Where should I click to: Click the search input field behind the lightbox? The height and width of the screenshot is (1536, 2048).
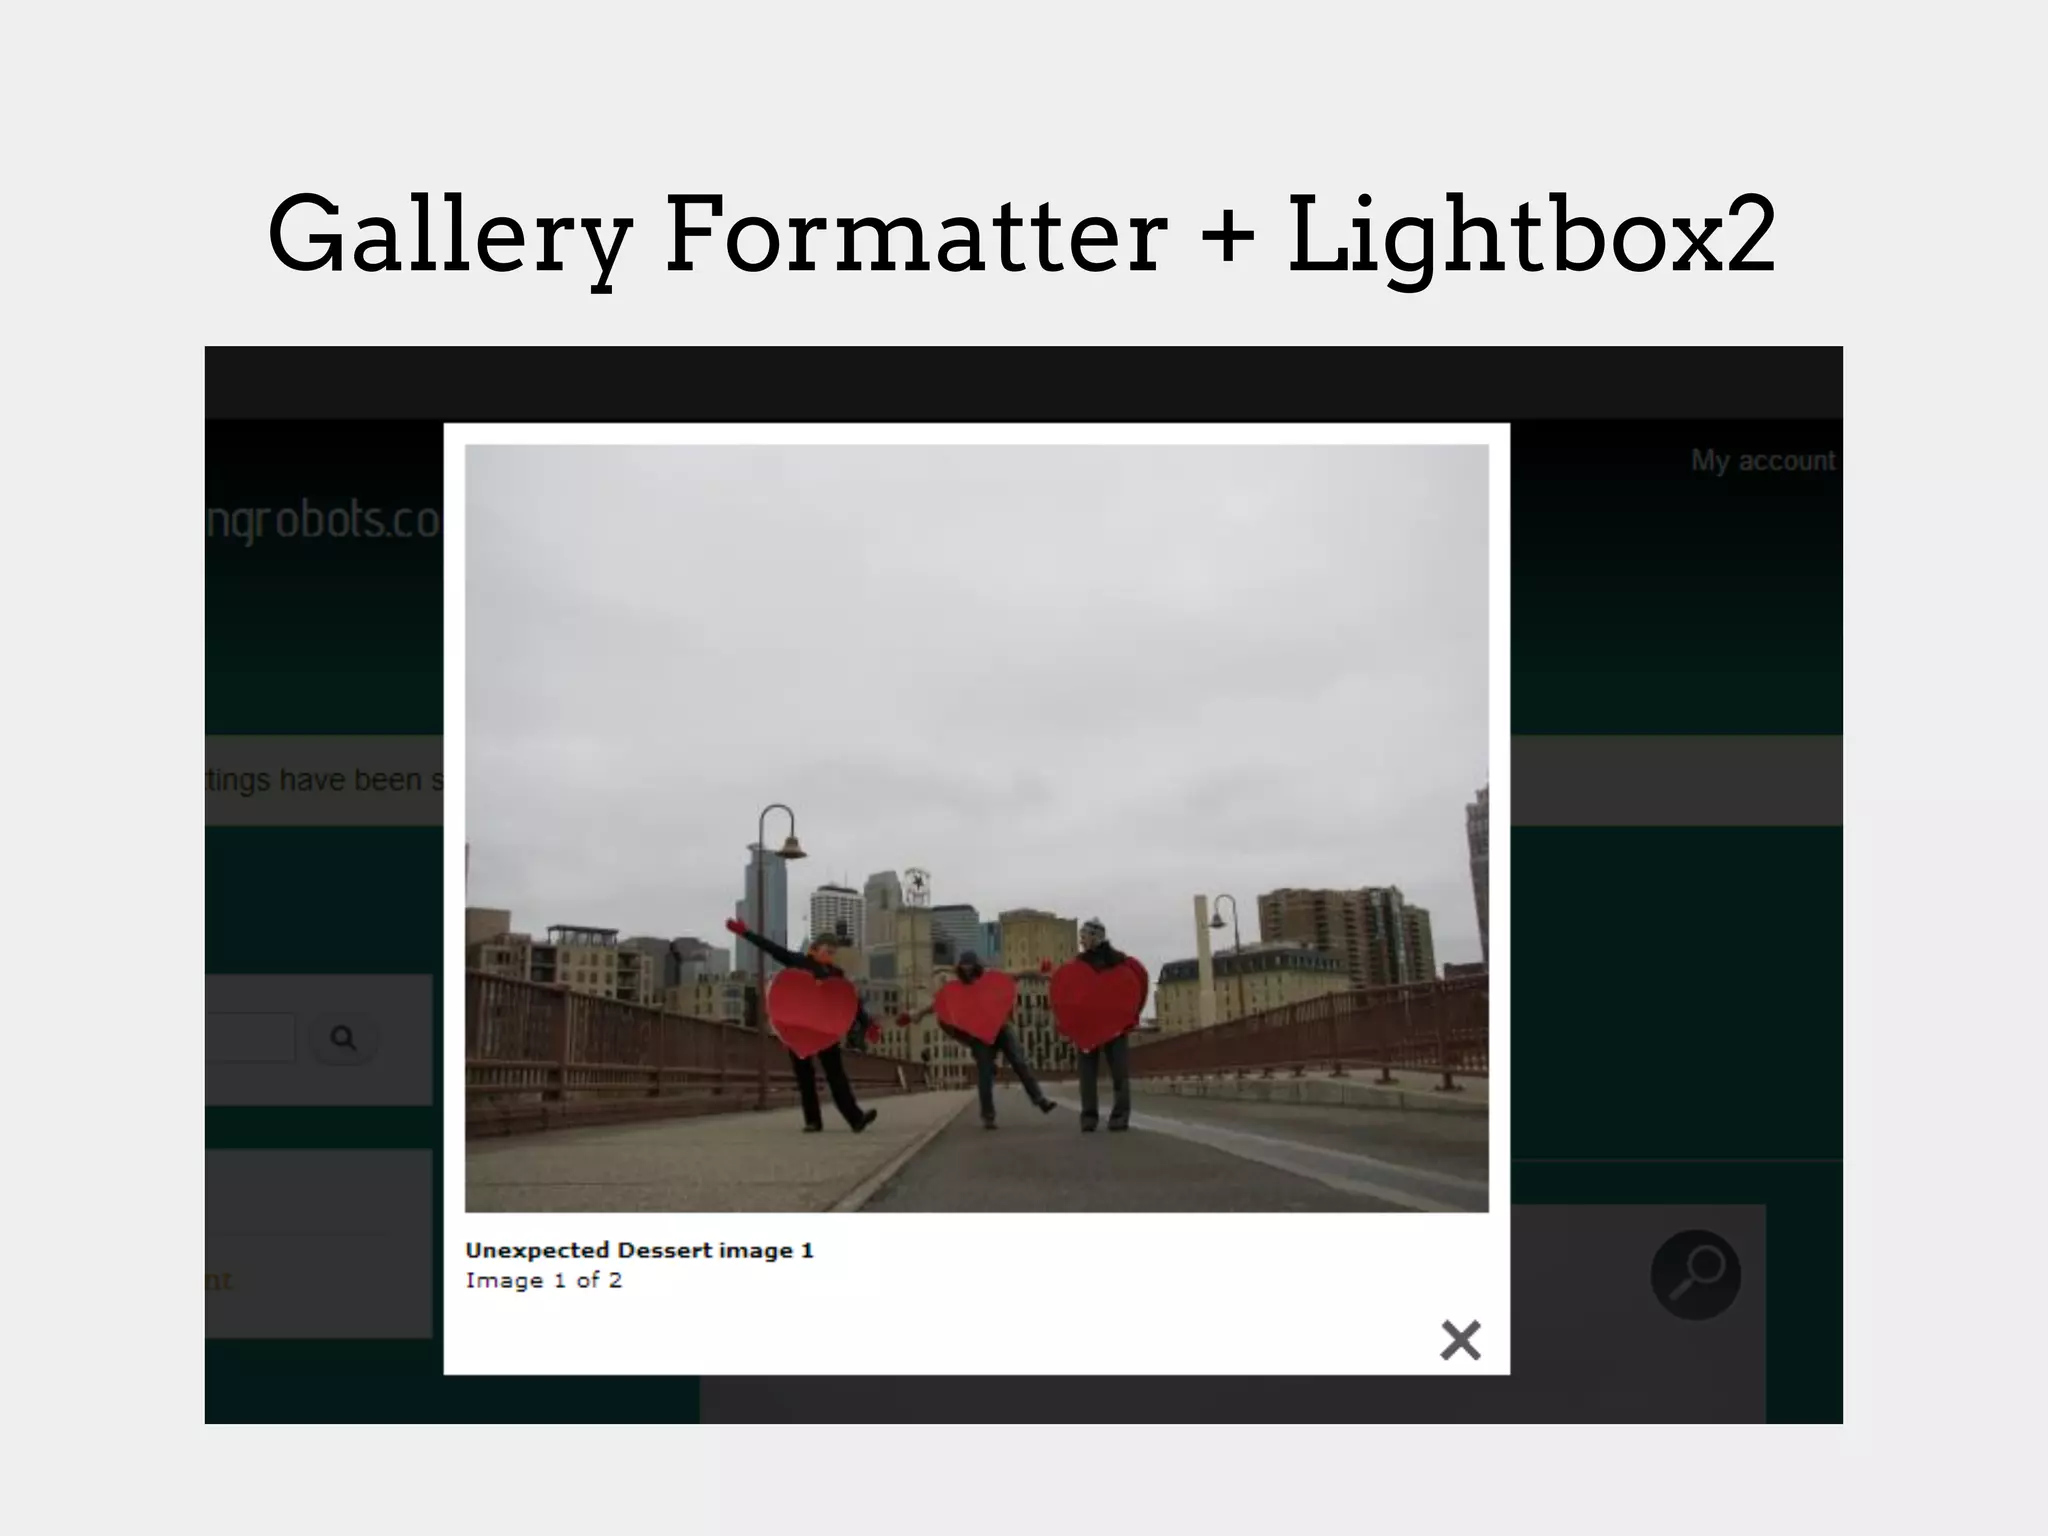tap(250, 1037)
